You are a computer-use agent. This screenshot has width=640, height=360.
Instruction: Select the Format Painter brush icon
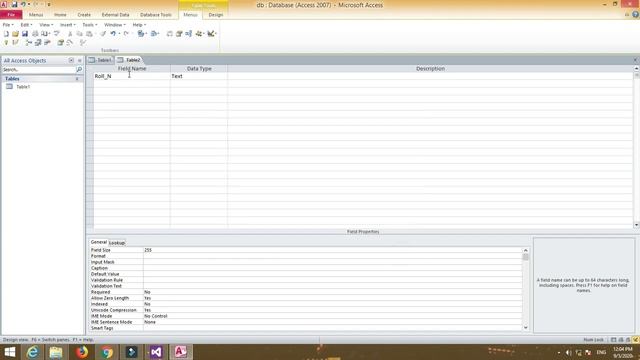(x=103, y=34)
